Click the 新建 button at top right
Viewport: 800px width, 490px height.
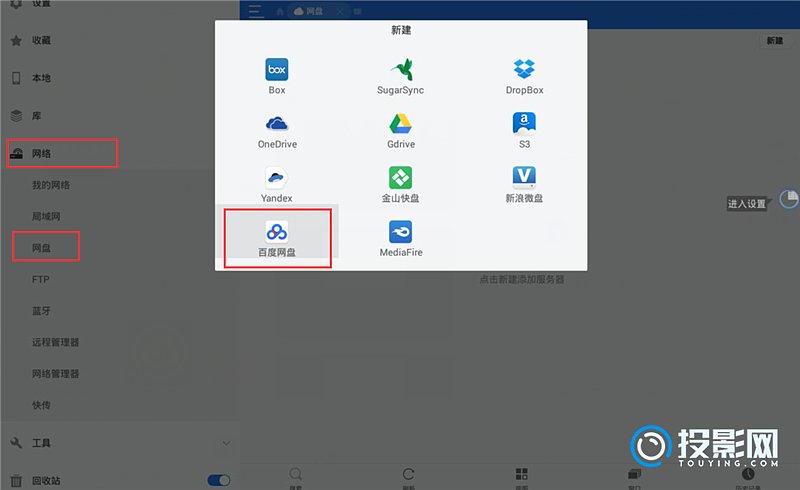click(774, 40)
